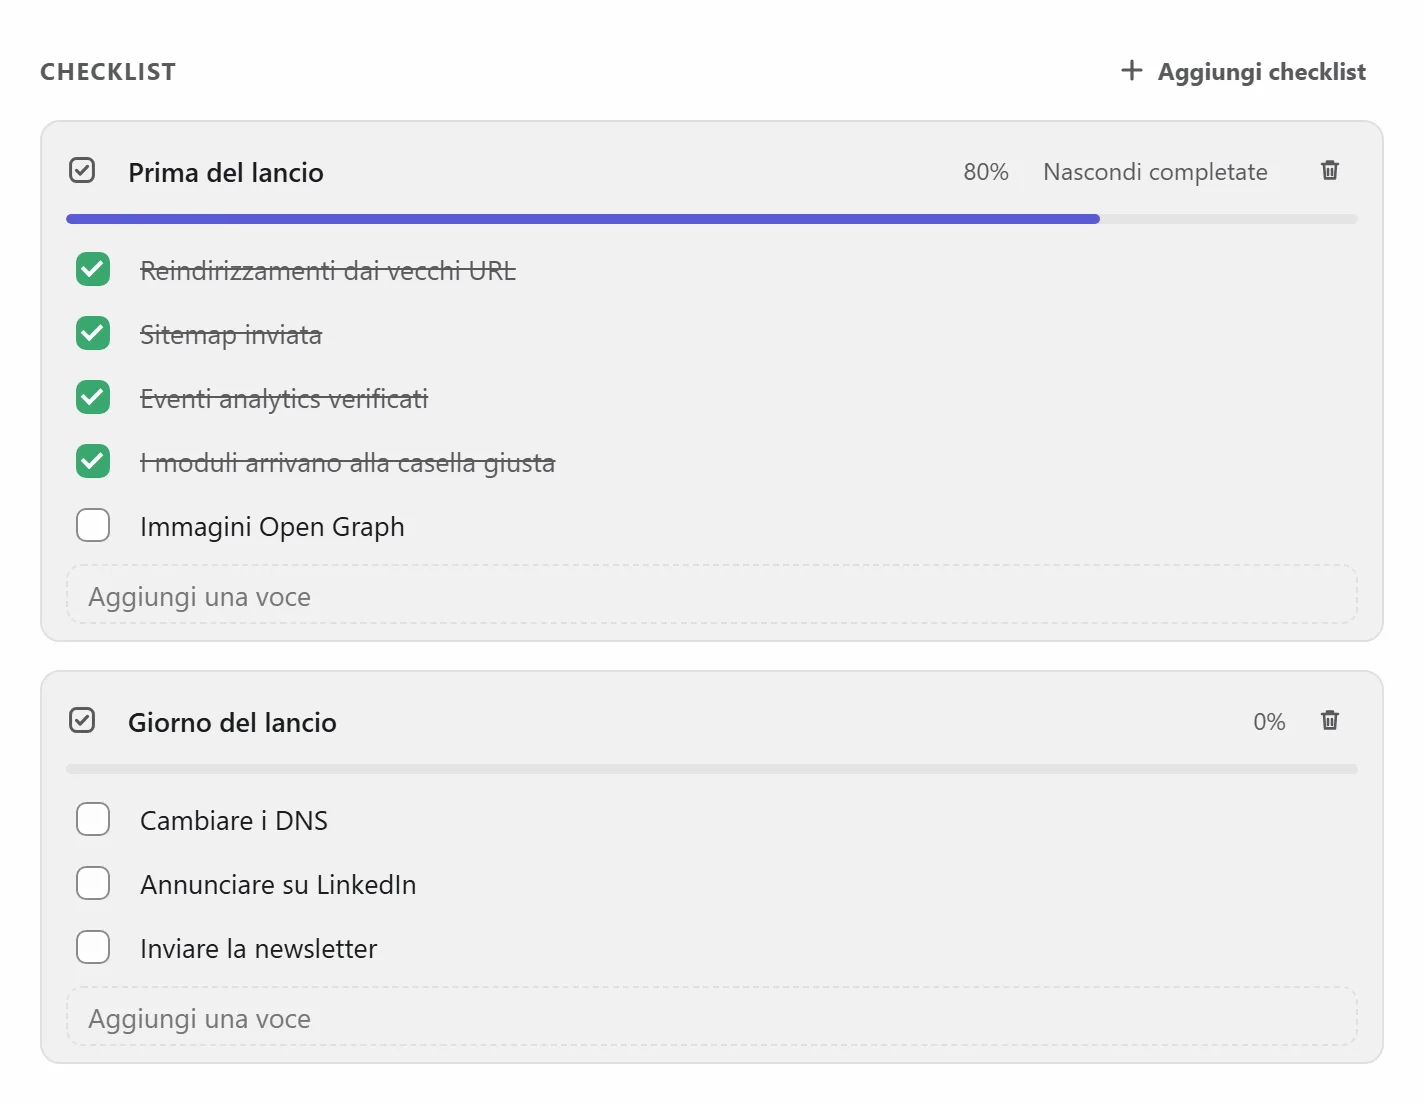Click the plus icon for Aggiungi checklist

[1131, 71]
